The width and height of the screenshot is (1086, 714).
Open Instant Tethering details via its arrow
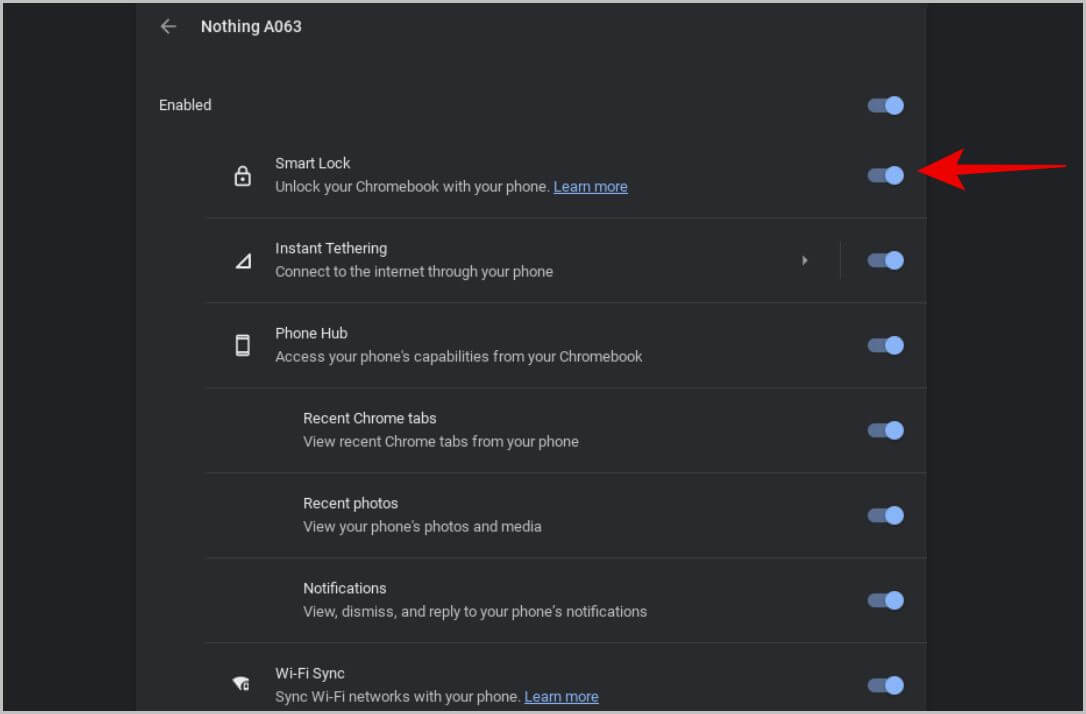(804, 260)
